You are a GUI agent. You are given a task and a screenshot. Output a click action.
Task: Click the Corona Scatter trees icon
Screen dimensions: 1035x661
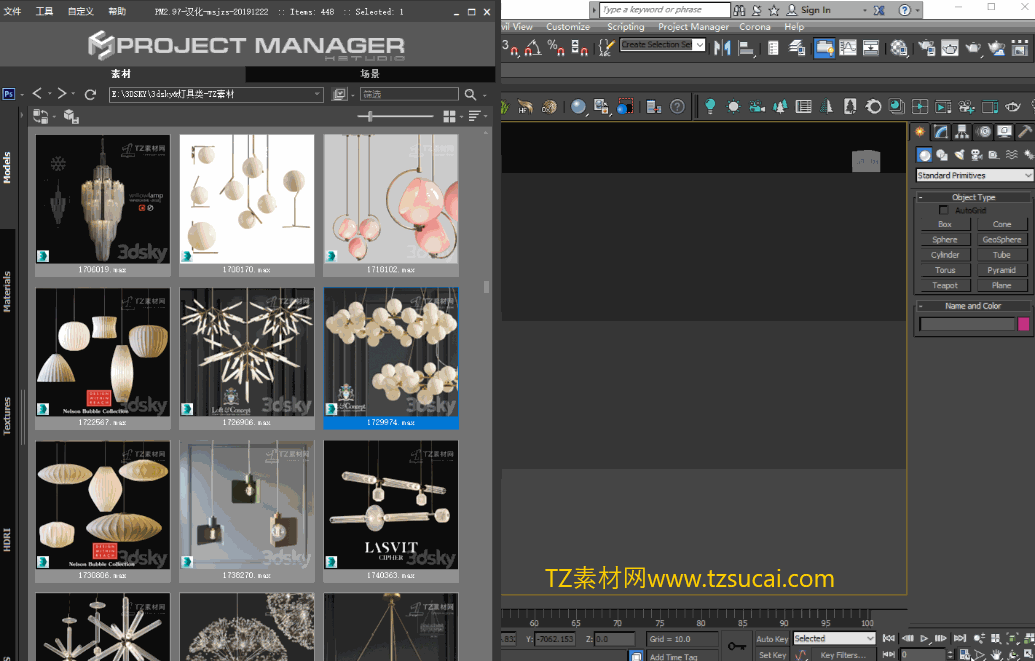[780, 106]
